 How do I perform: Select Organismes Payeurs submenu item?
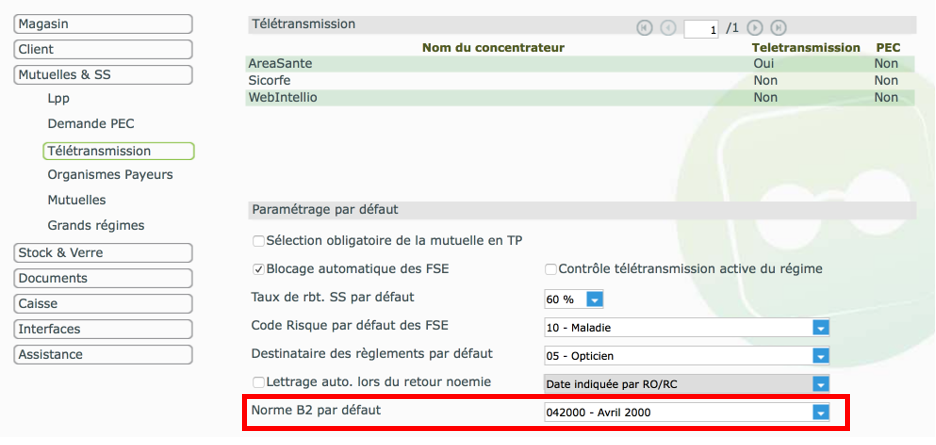tap(110, 175)
